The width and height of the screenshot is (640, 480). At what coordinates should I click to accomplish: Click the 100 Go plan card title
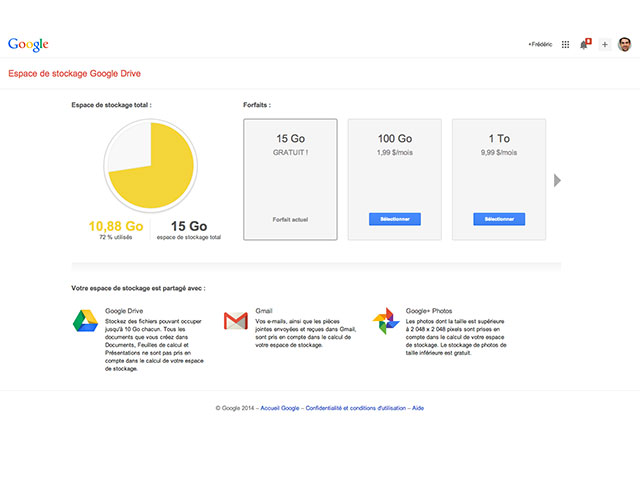395,139
